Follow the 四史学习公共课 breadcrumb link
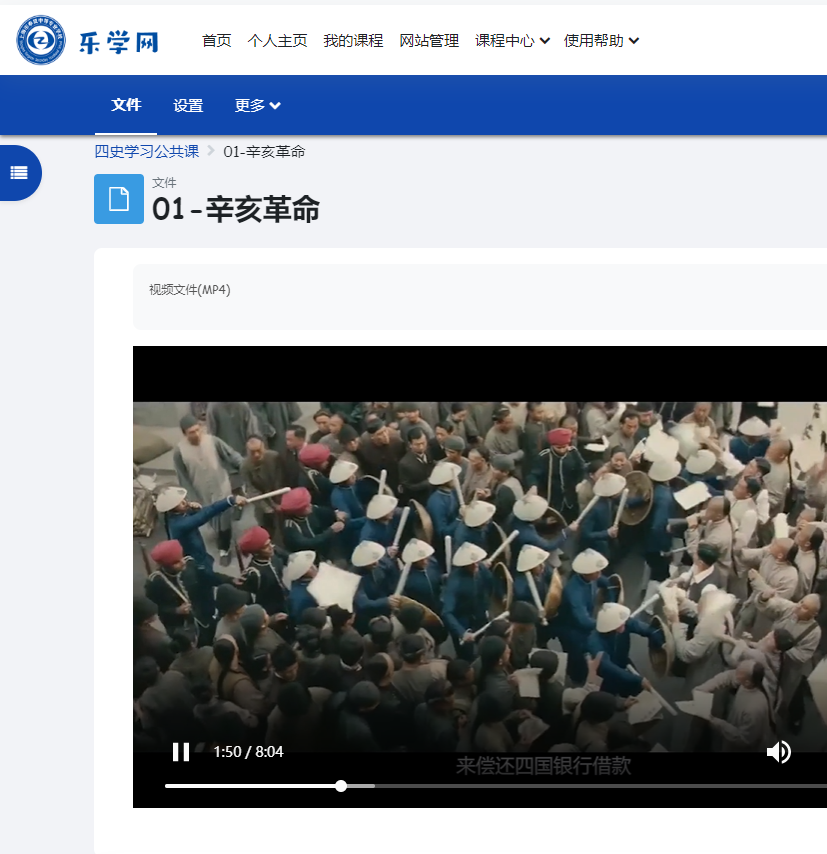Screen dimensions: 827x854 coord(147,151)
